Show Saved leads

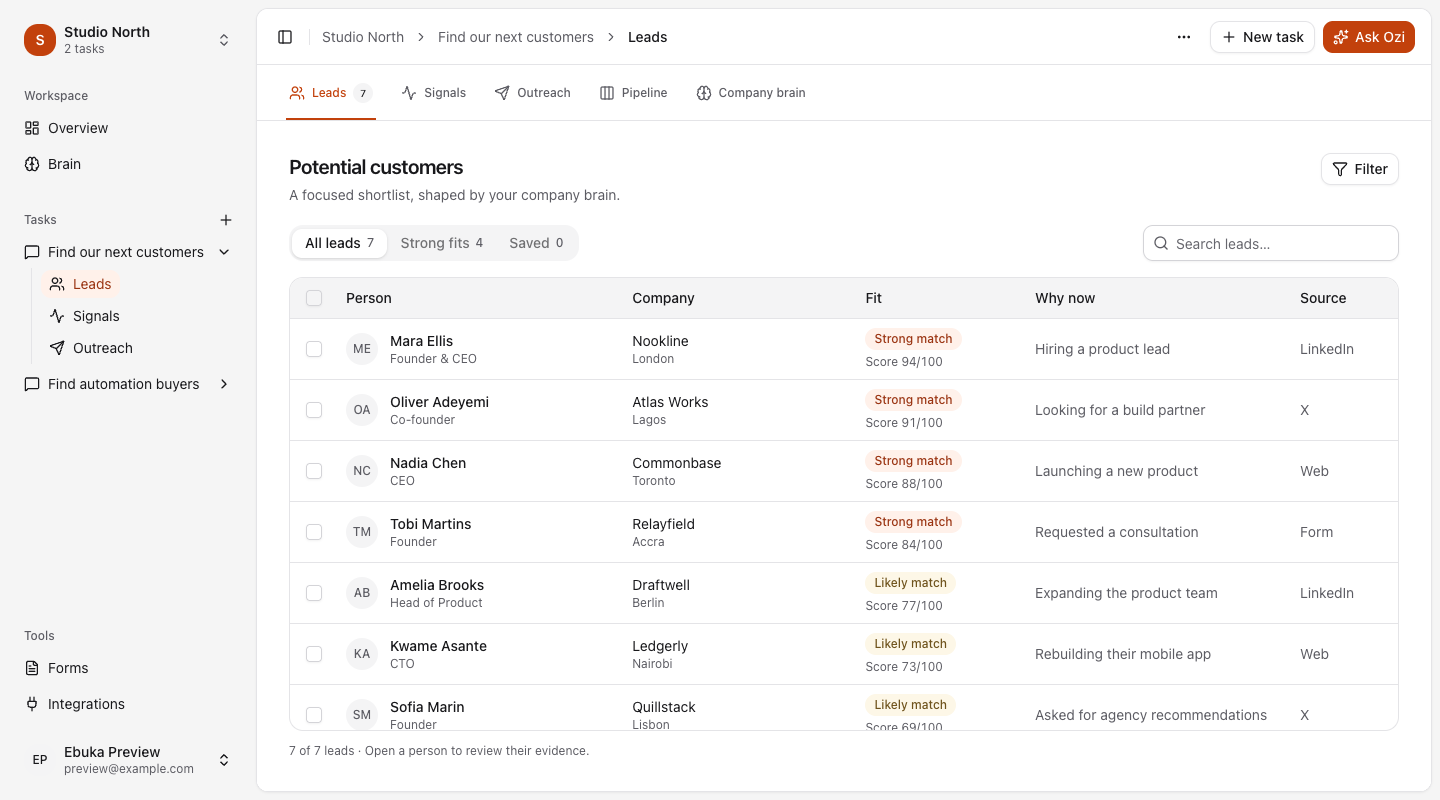point(536,243)
